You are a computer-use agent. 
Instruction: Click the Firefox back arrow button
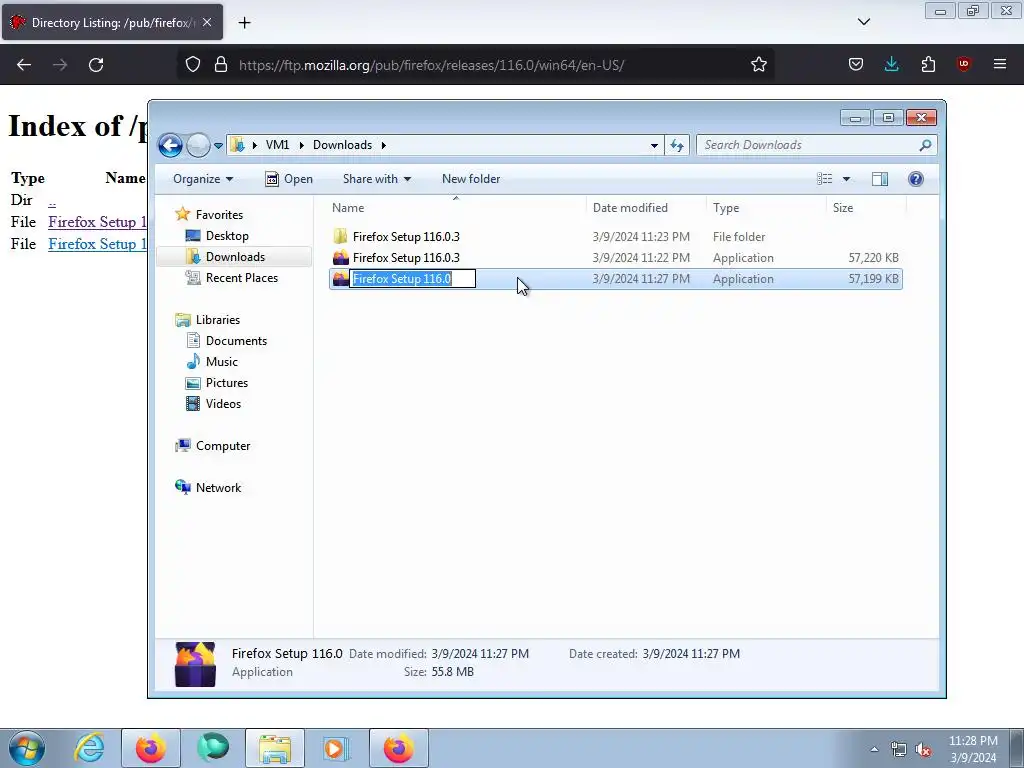pos(24,65)
